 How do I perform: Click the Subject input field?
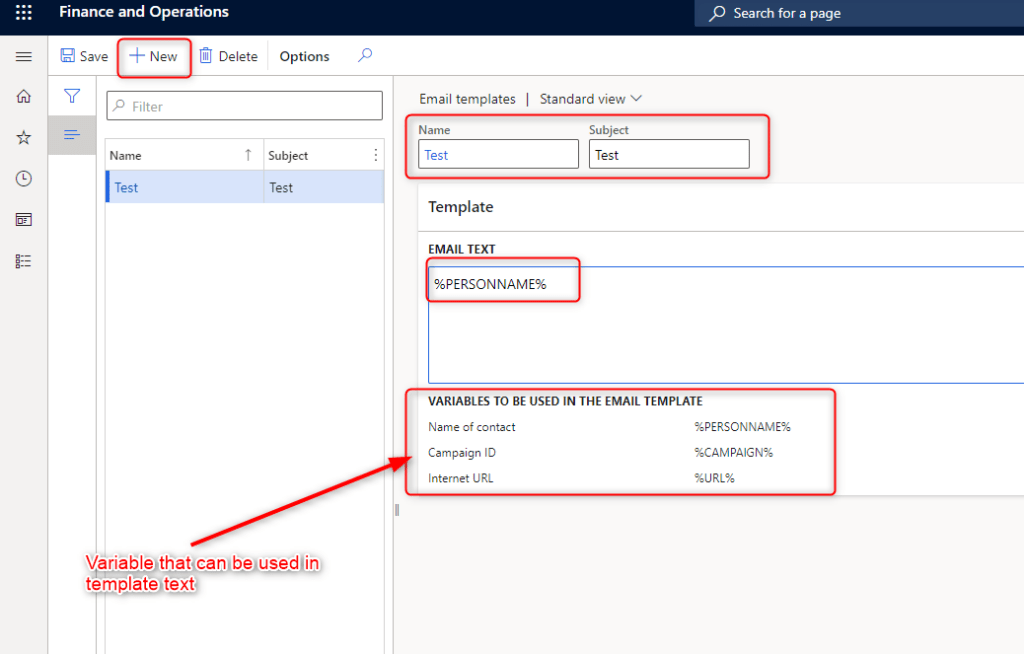point(668,154)
